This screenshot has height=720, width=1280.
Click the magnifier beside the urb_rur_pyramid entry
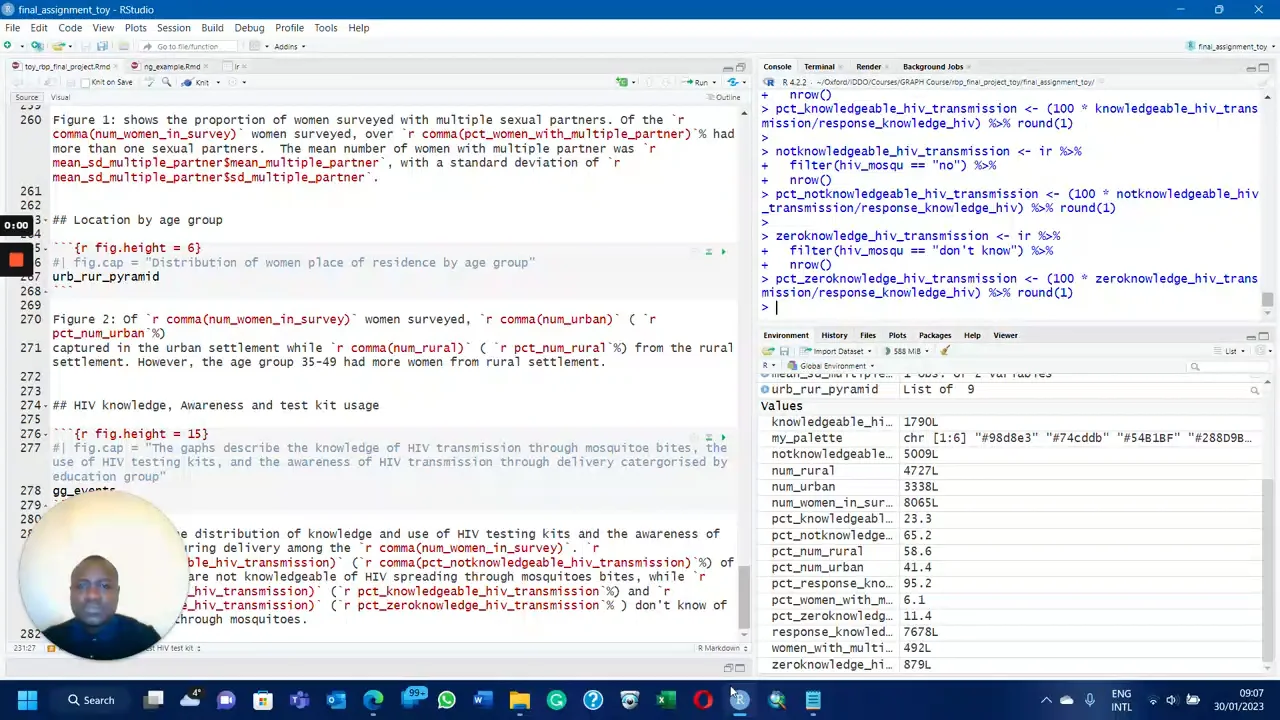(1254, 390)
